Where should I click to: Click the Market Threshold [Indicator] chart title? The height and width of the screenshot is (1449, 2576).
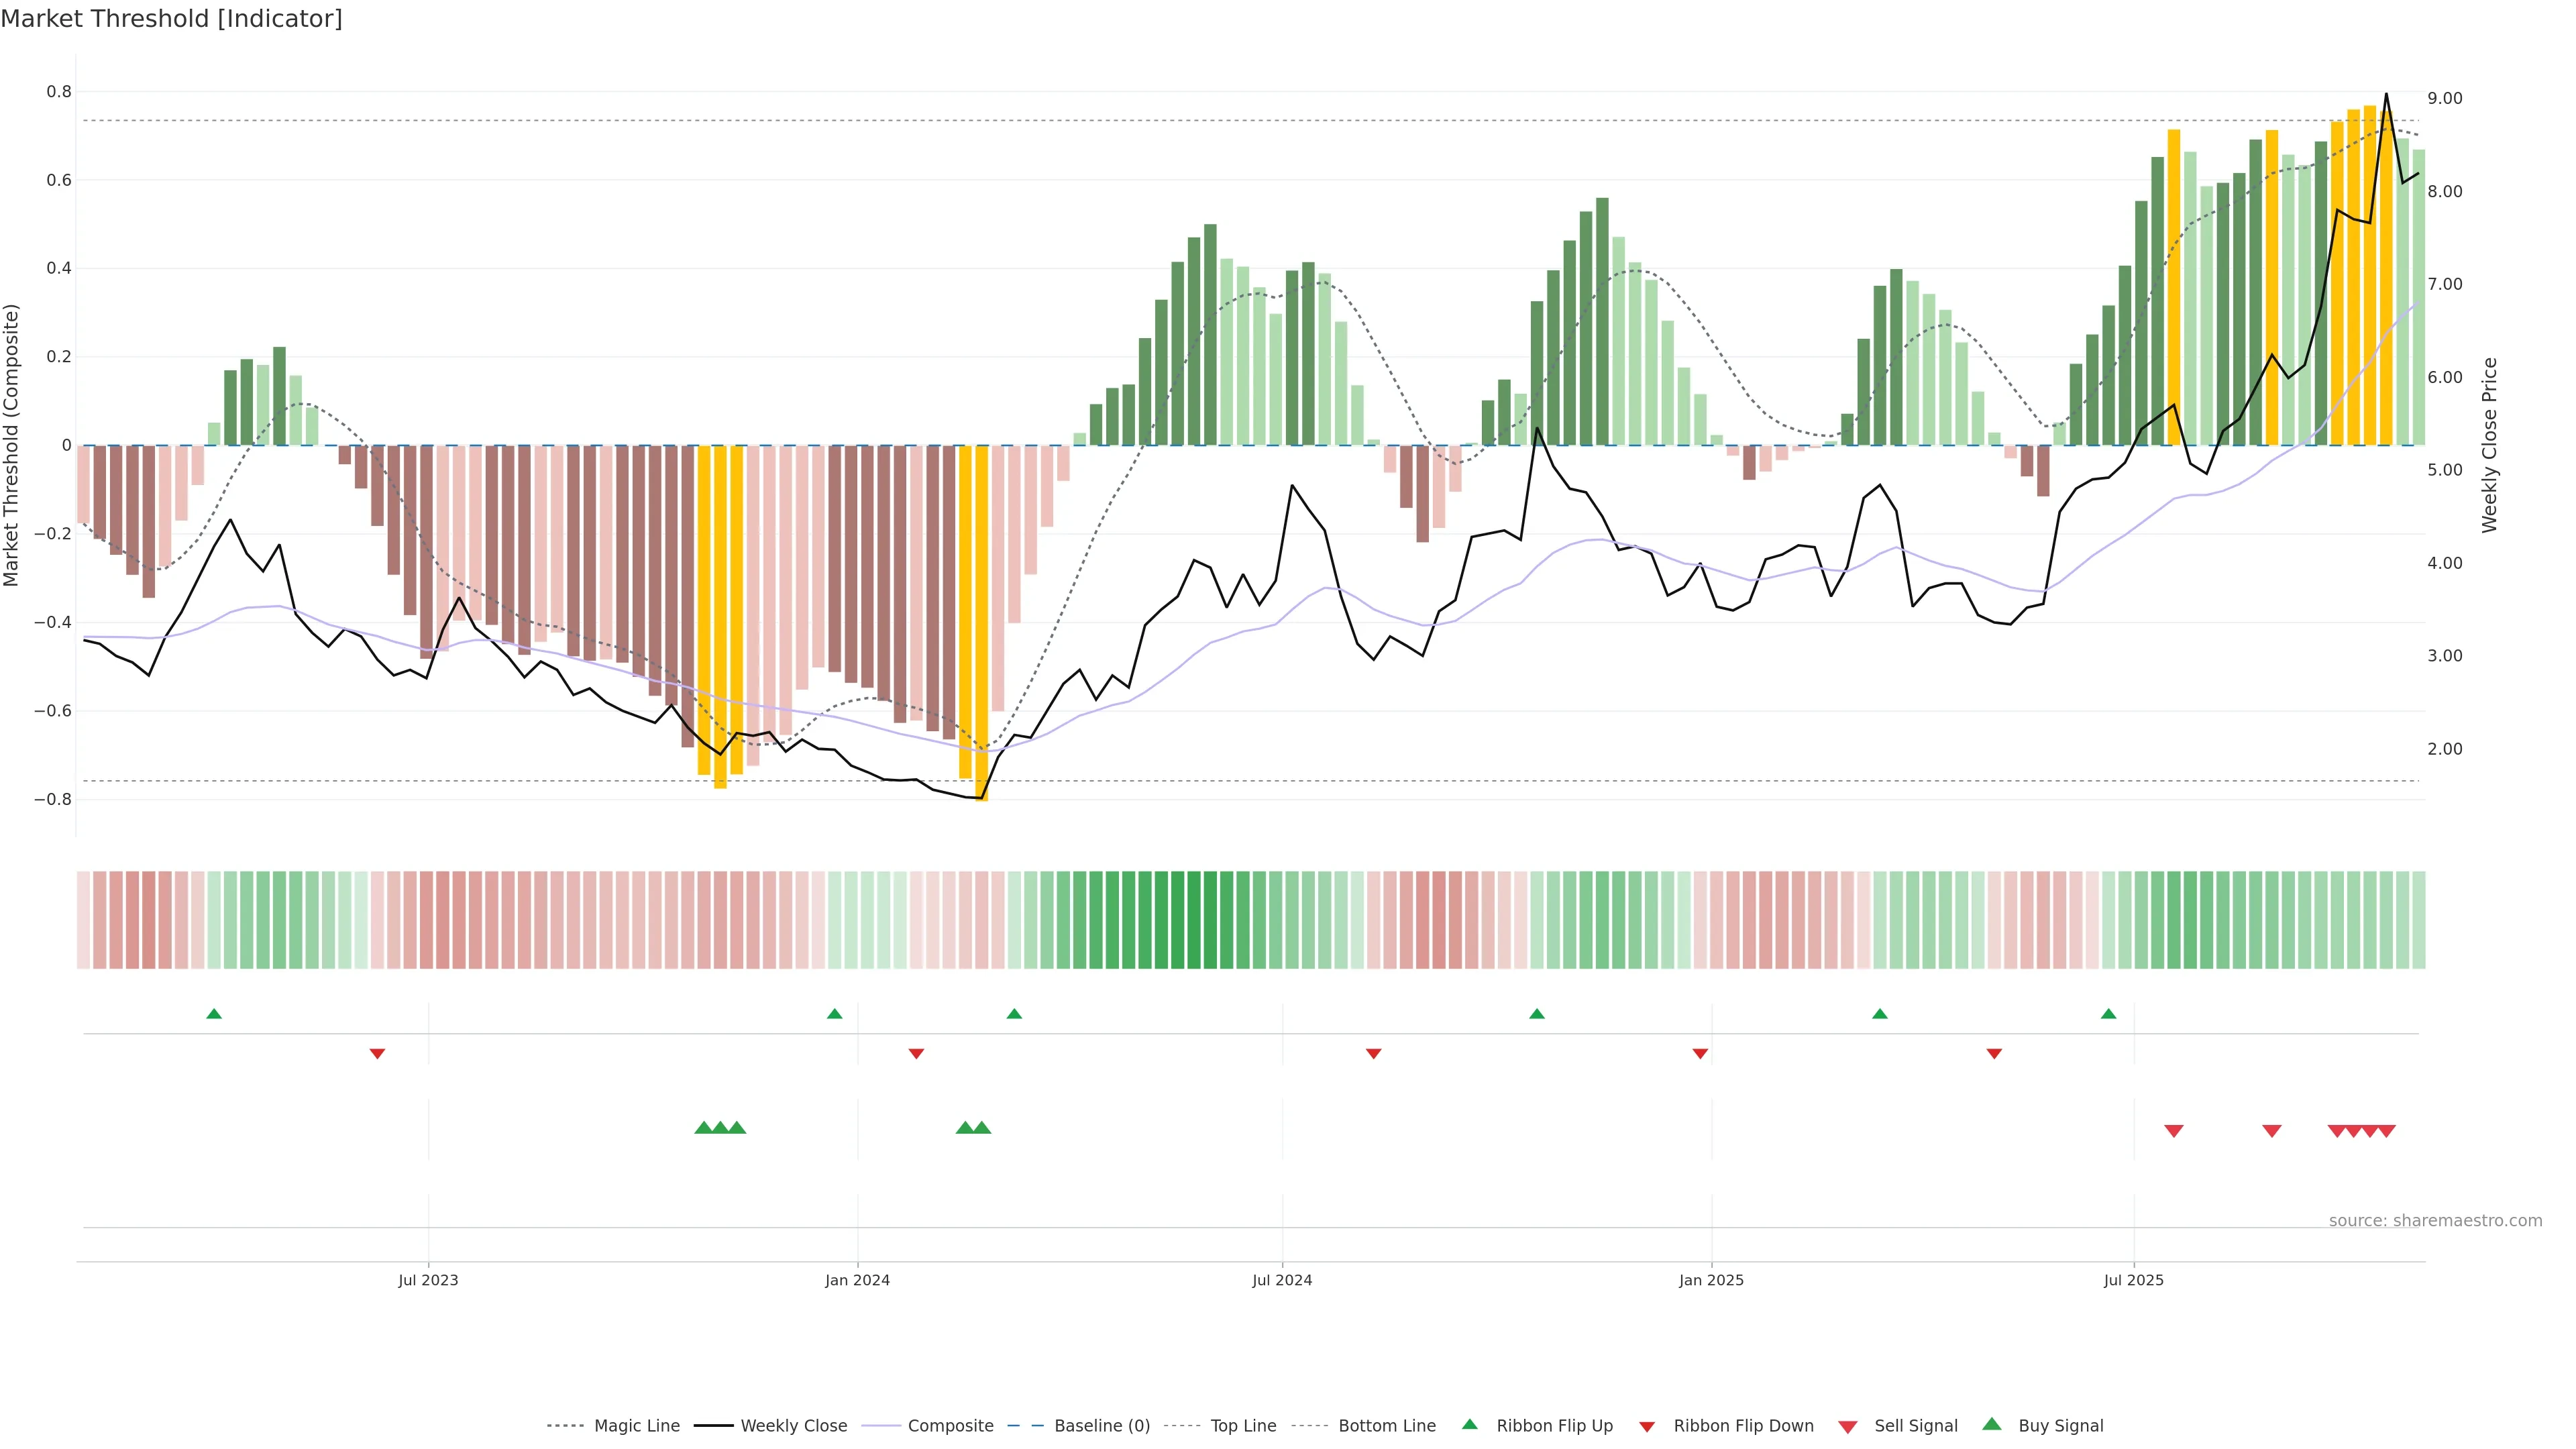pyautogui.click(x=171, y=19)
